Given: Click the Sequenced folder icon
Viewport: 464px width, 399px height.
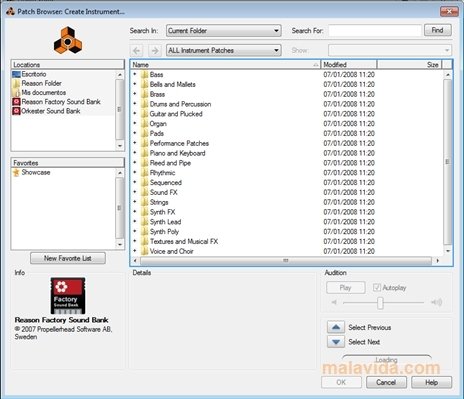Looking at the screenshot, I should click(144, 183).
